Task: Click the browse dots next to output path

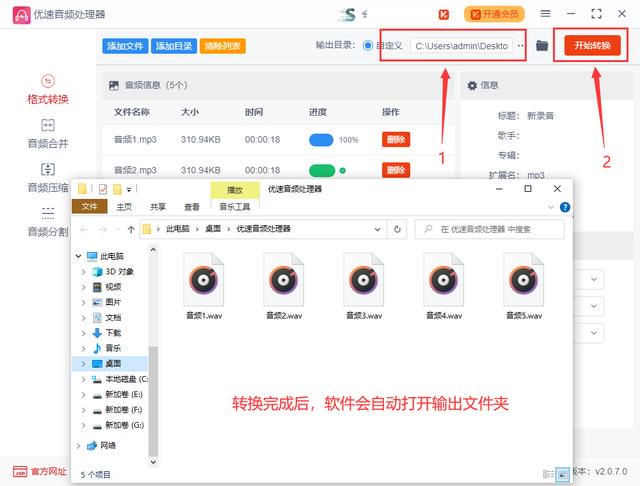Action: [x=520, y=45]
